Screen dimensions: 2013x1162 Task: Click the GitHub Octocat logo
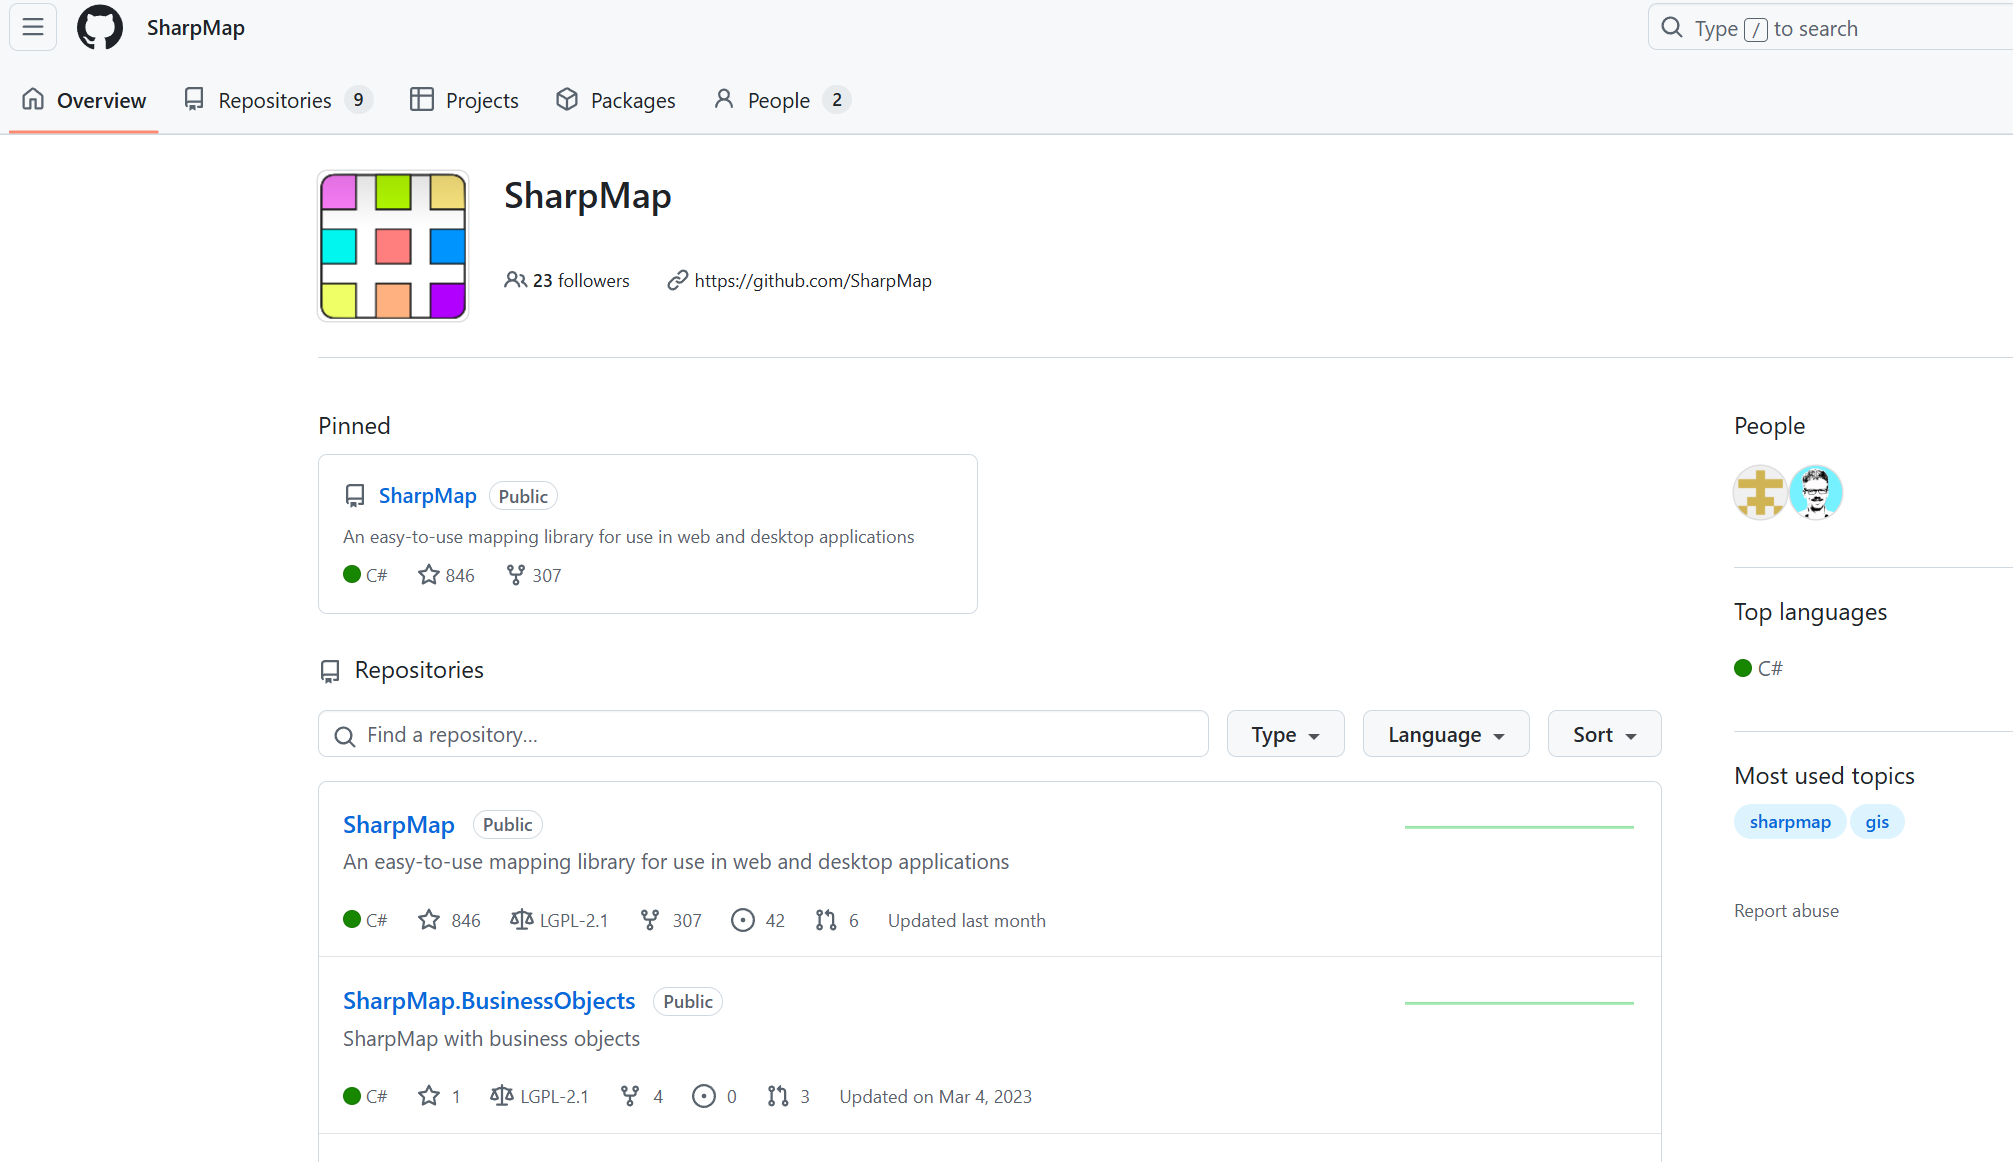click(100, 27)
